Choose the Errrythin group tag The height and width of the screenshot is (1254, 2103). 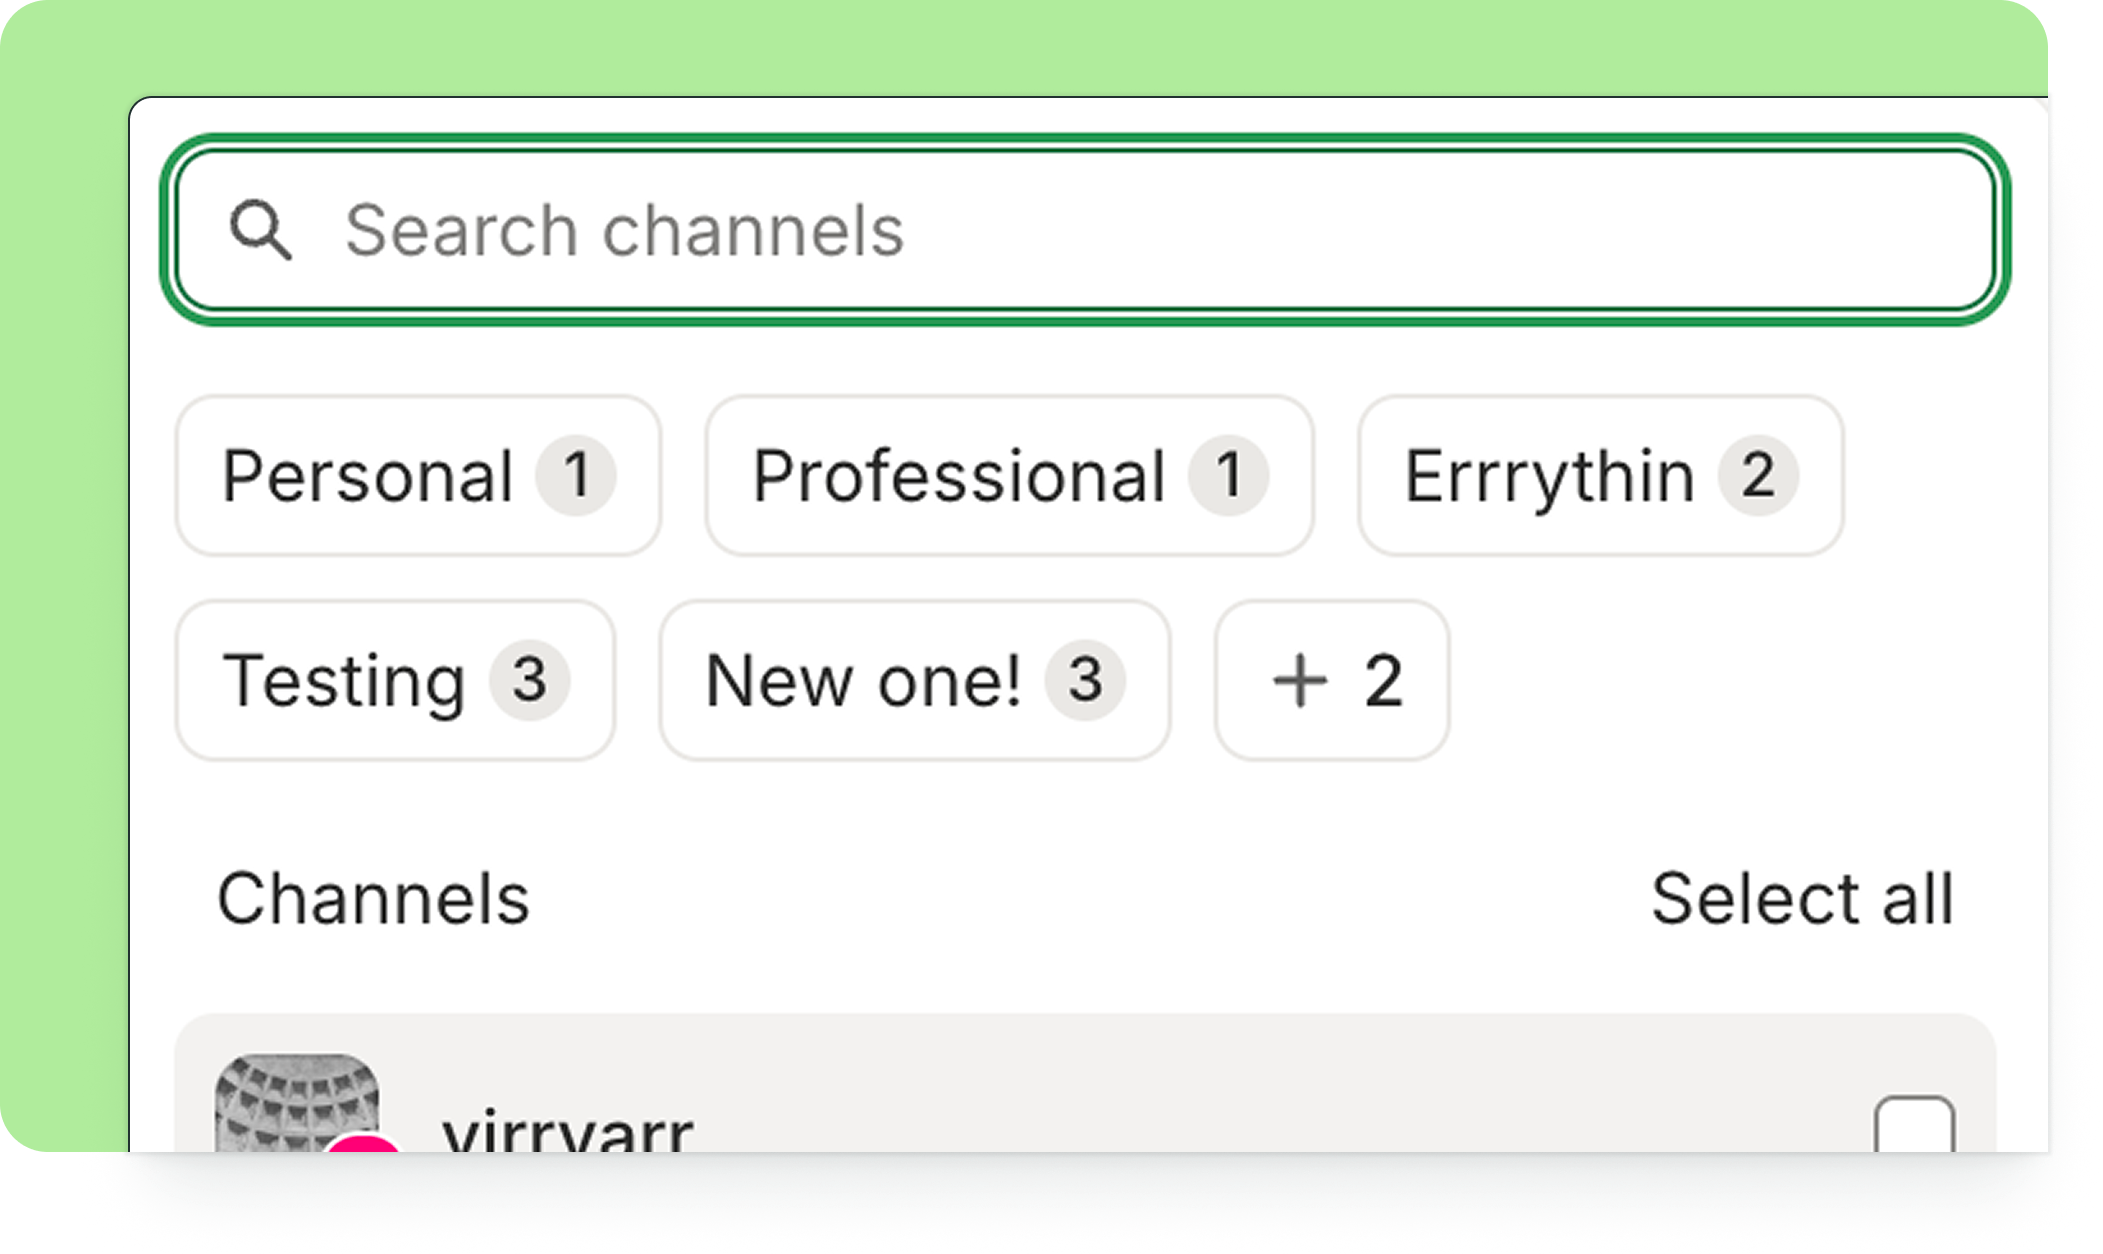1600,475
